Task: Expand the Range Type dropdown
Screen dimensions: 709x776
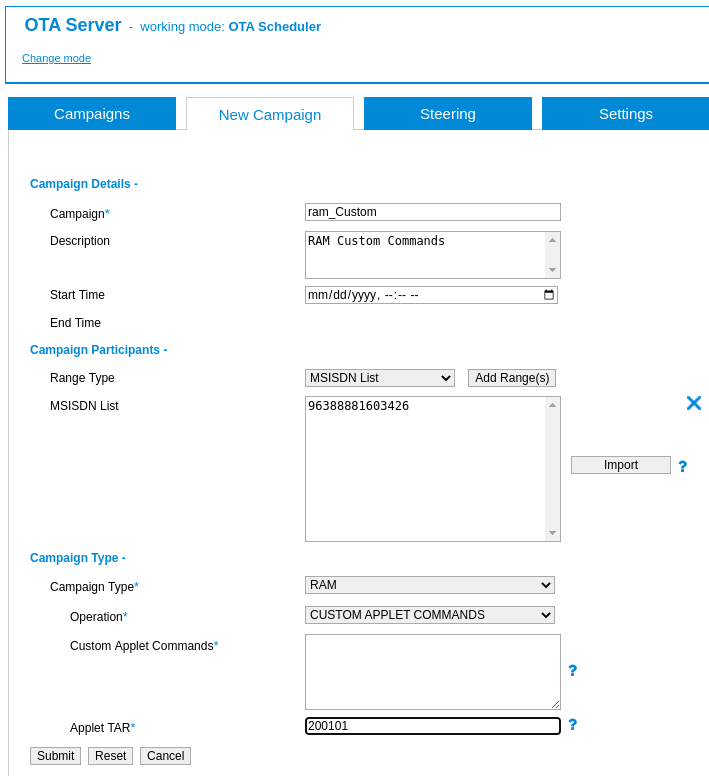Action: (x=379, y=378)
